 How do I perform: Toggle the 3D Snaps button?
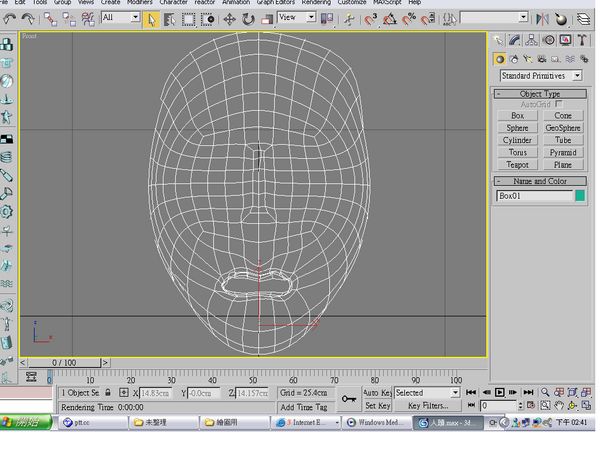370,19
